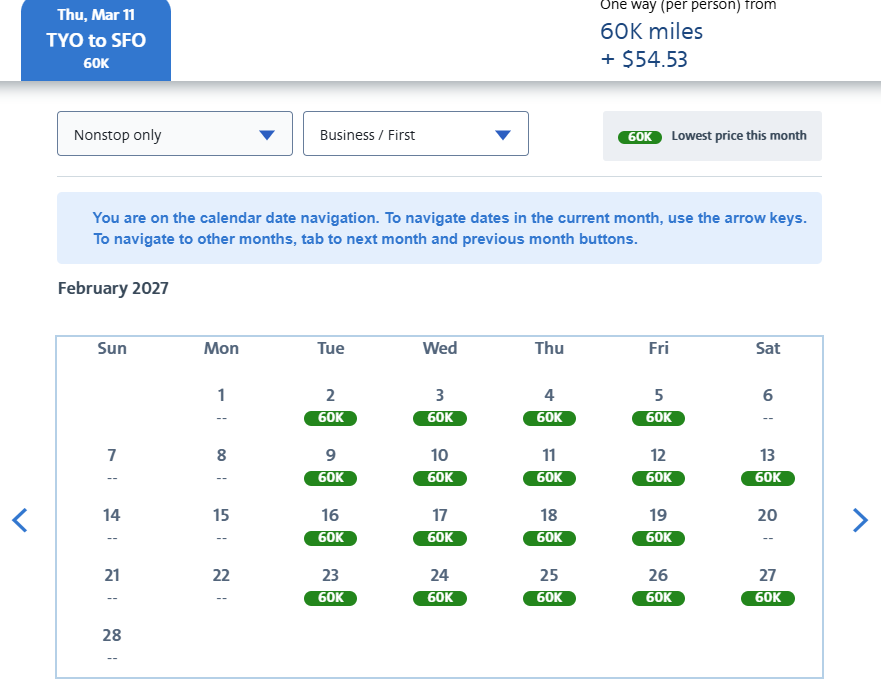The width and height of the screenshot is (881, 684).
Task: Click unavailable date February 15
Action: click(221, 525)
